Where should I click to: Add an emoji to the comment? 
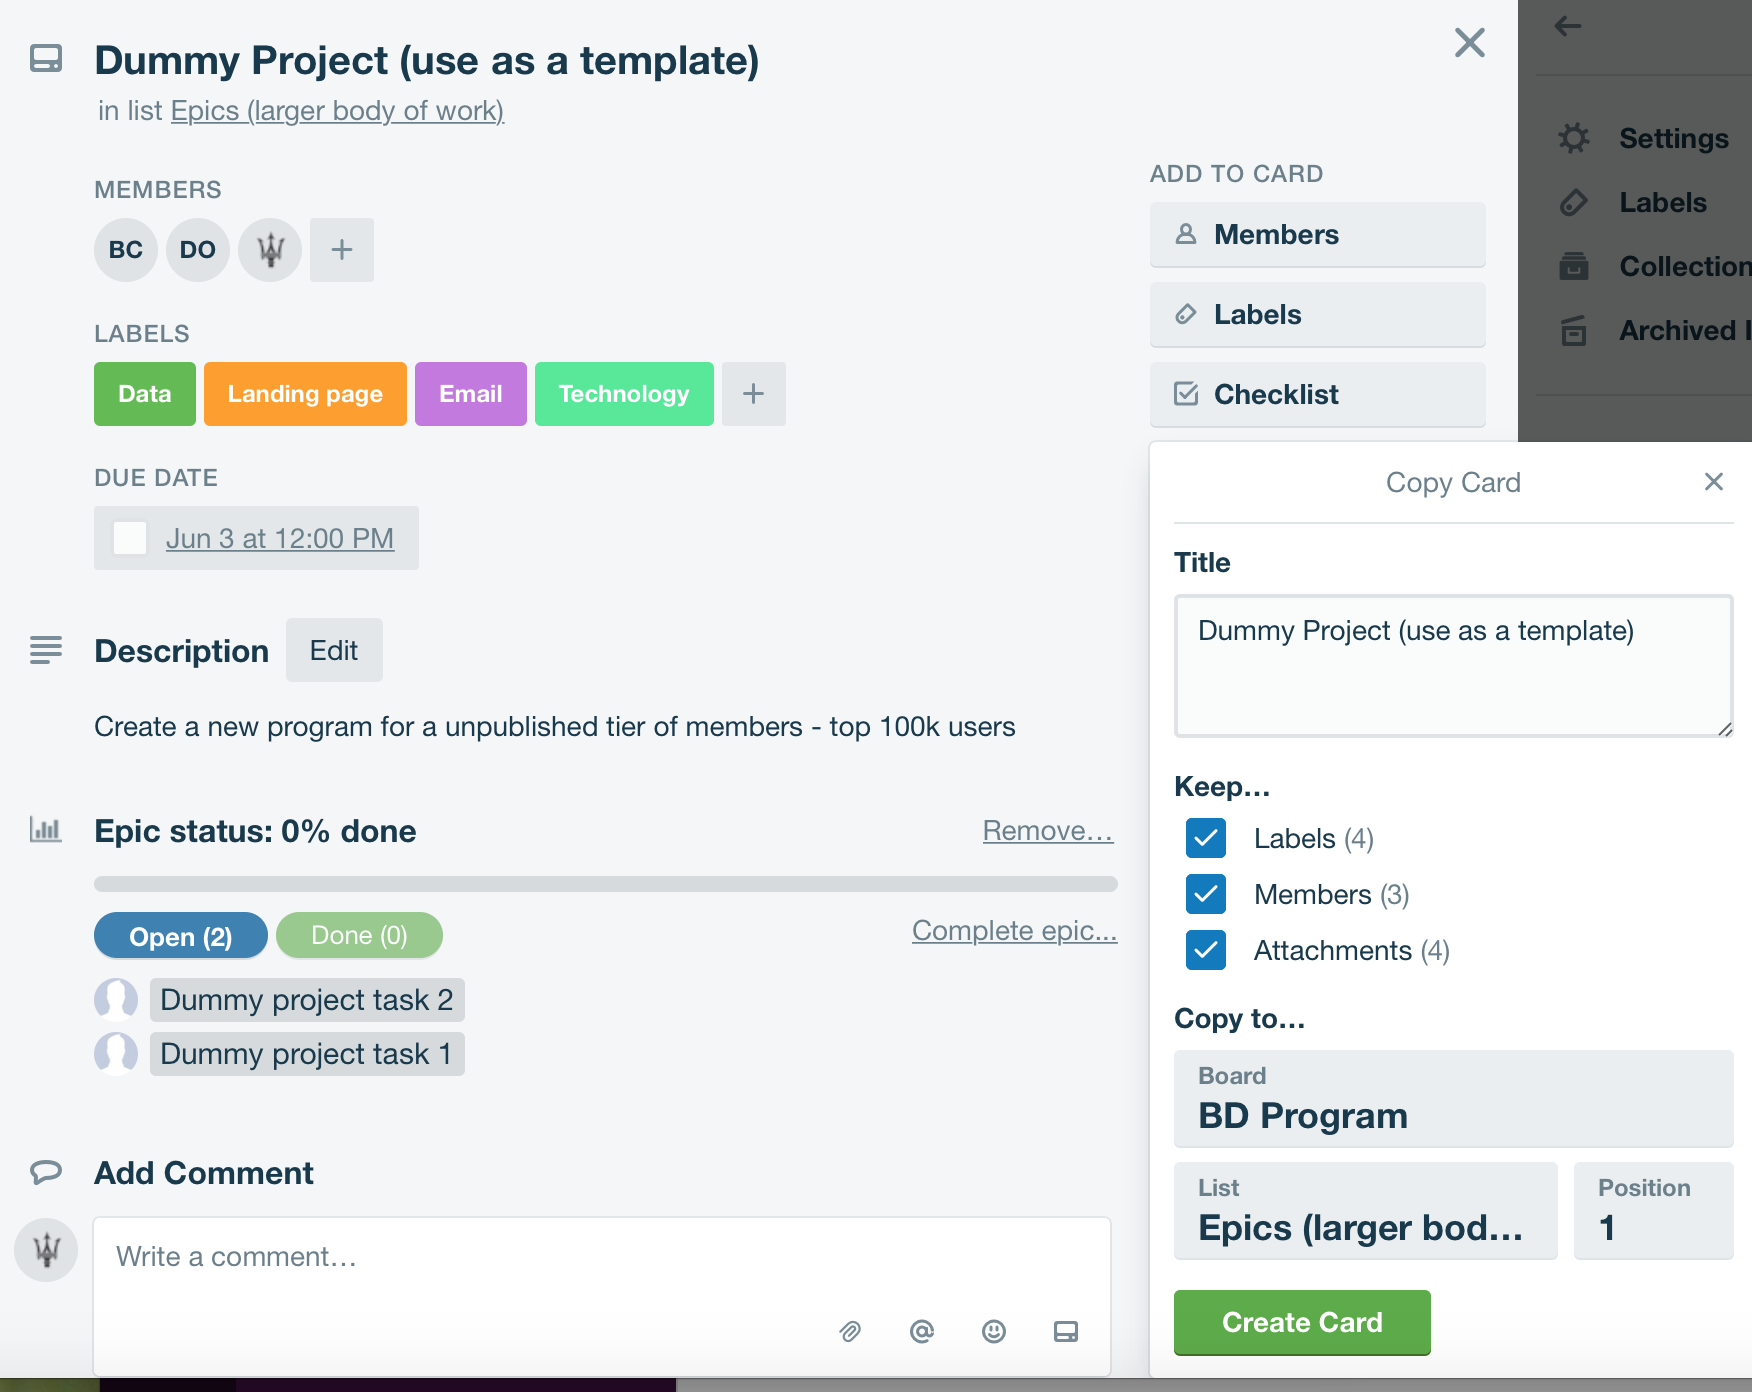(x=994, y=1331)
